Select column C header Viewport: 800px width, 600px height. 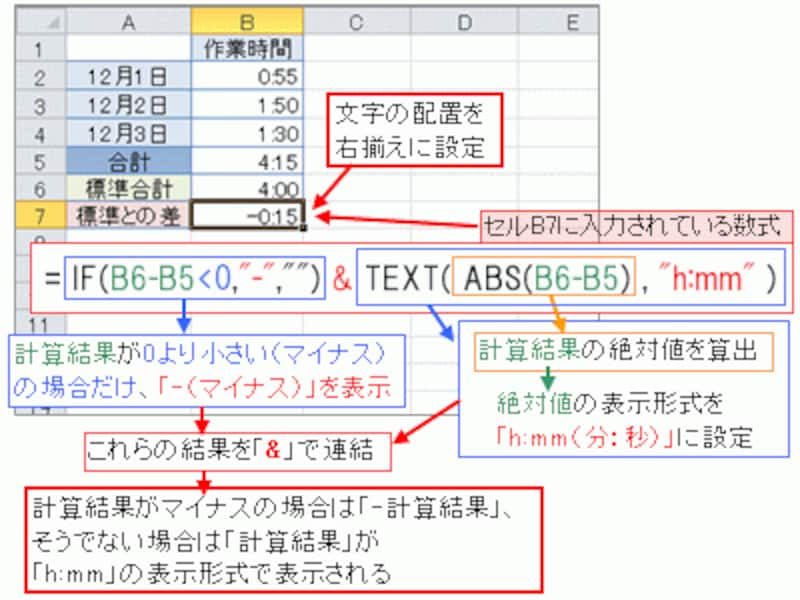click(357, 22)
